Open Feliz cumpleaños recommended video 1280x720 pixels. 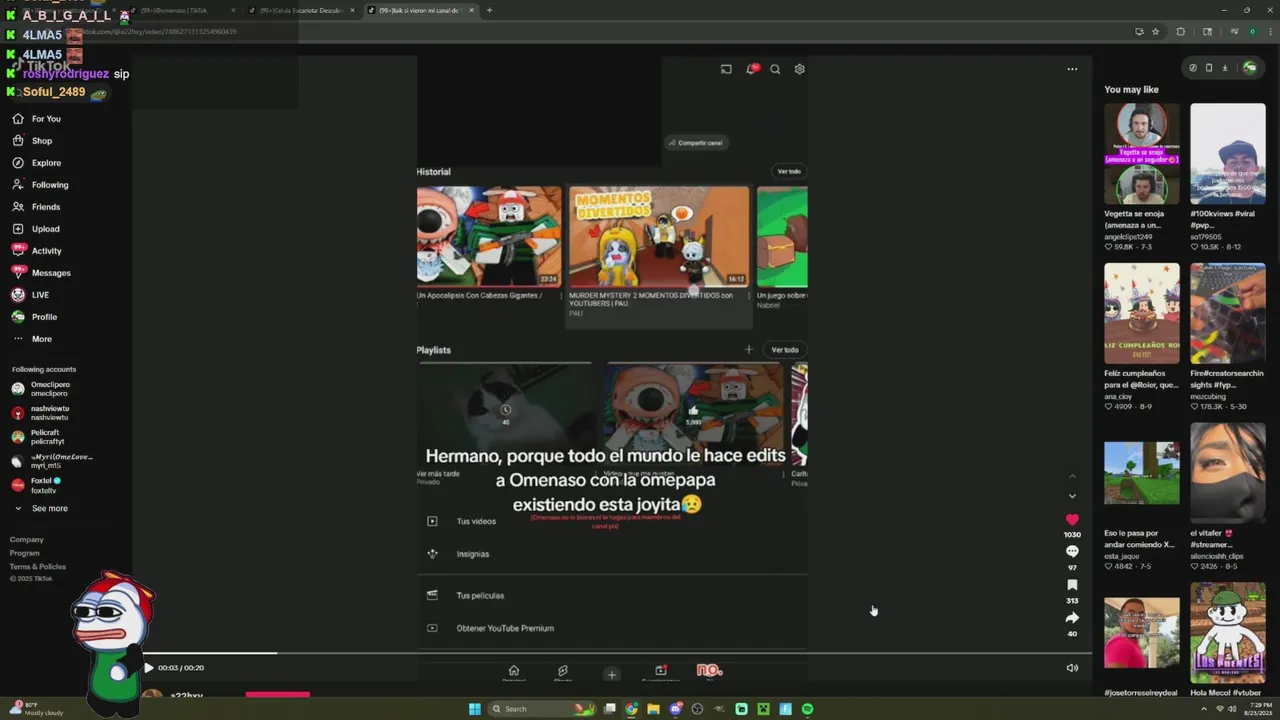pos(1141,313)
